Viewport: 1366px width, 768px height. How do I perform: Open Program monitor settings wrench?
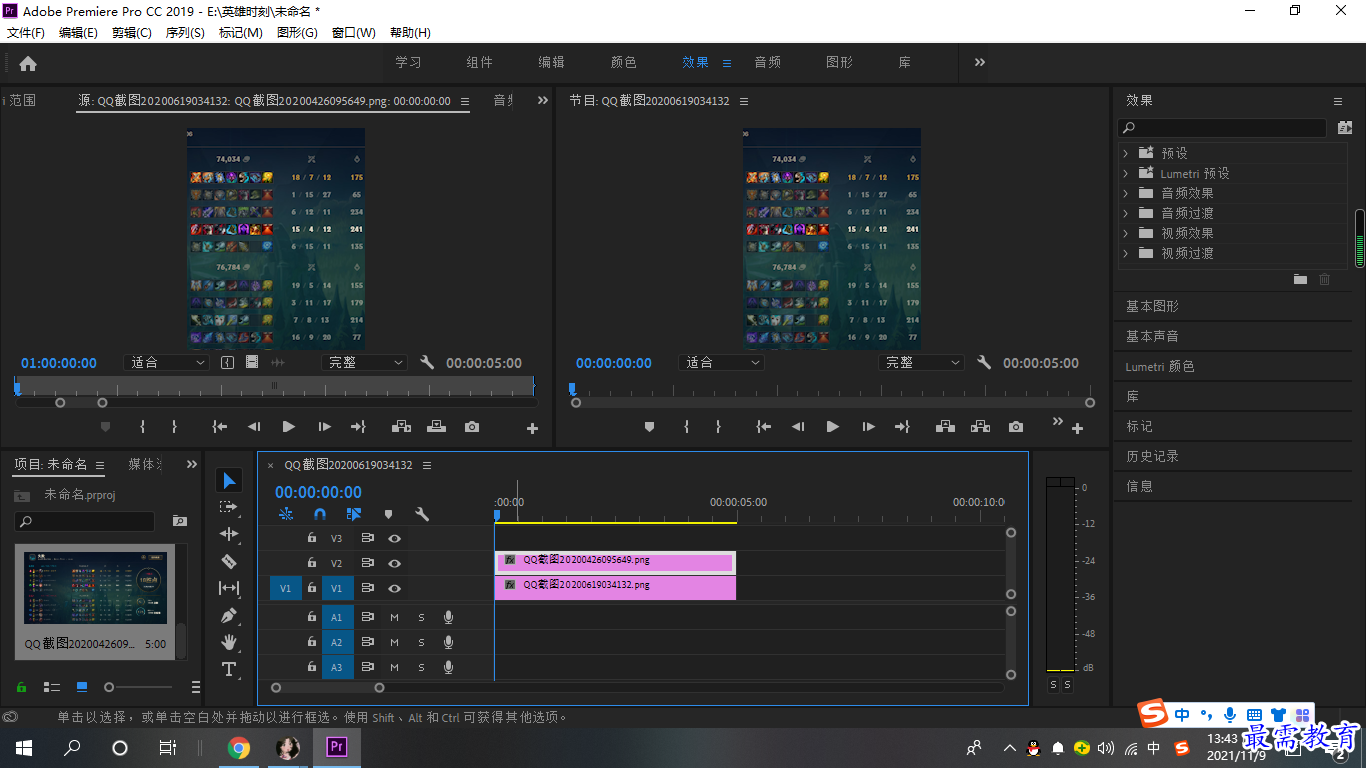(984, 362)
